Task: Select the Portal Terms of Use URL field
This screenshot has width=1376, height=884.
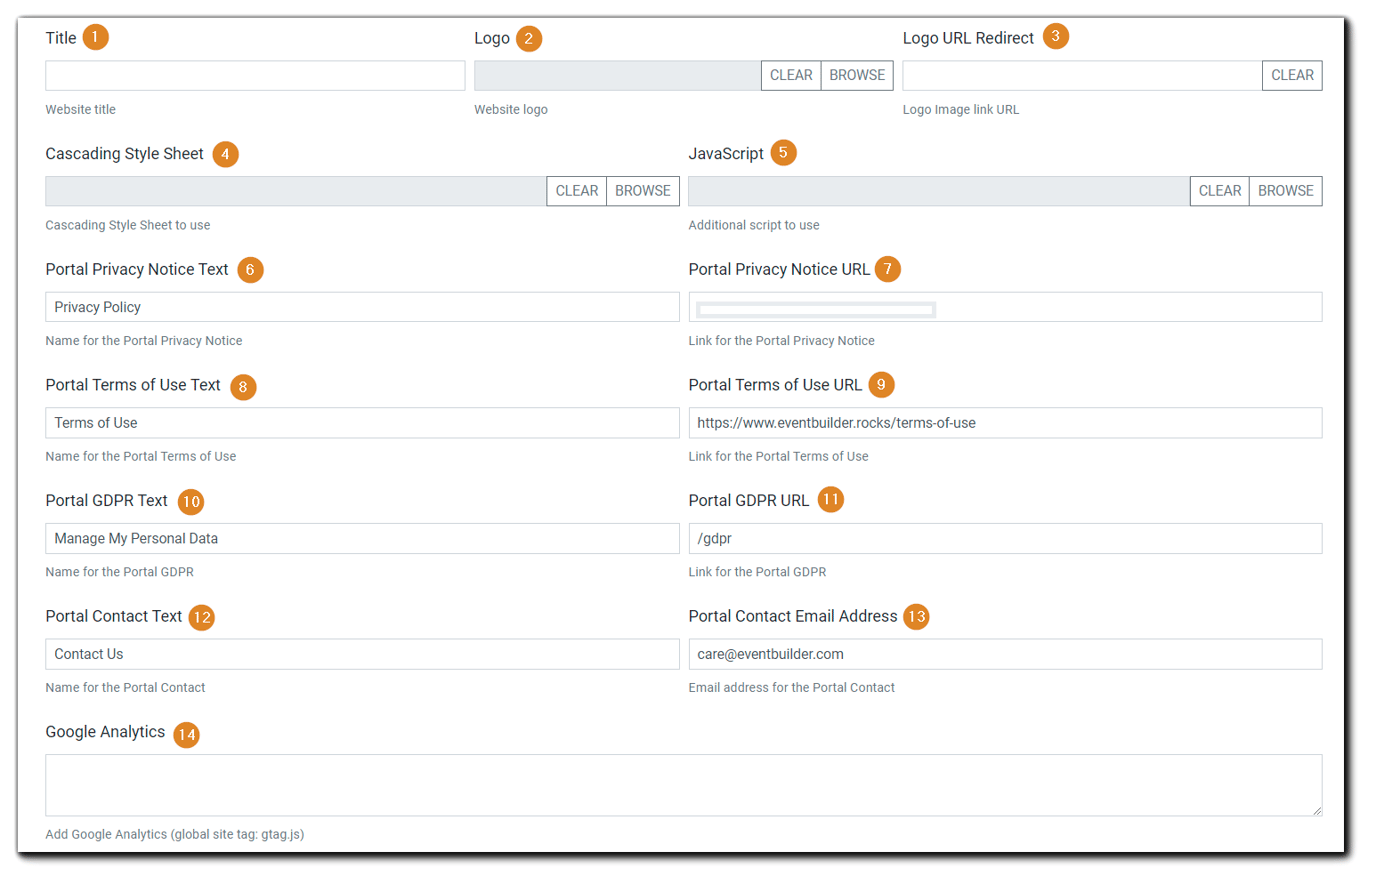Action: point(1004,422)
